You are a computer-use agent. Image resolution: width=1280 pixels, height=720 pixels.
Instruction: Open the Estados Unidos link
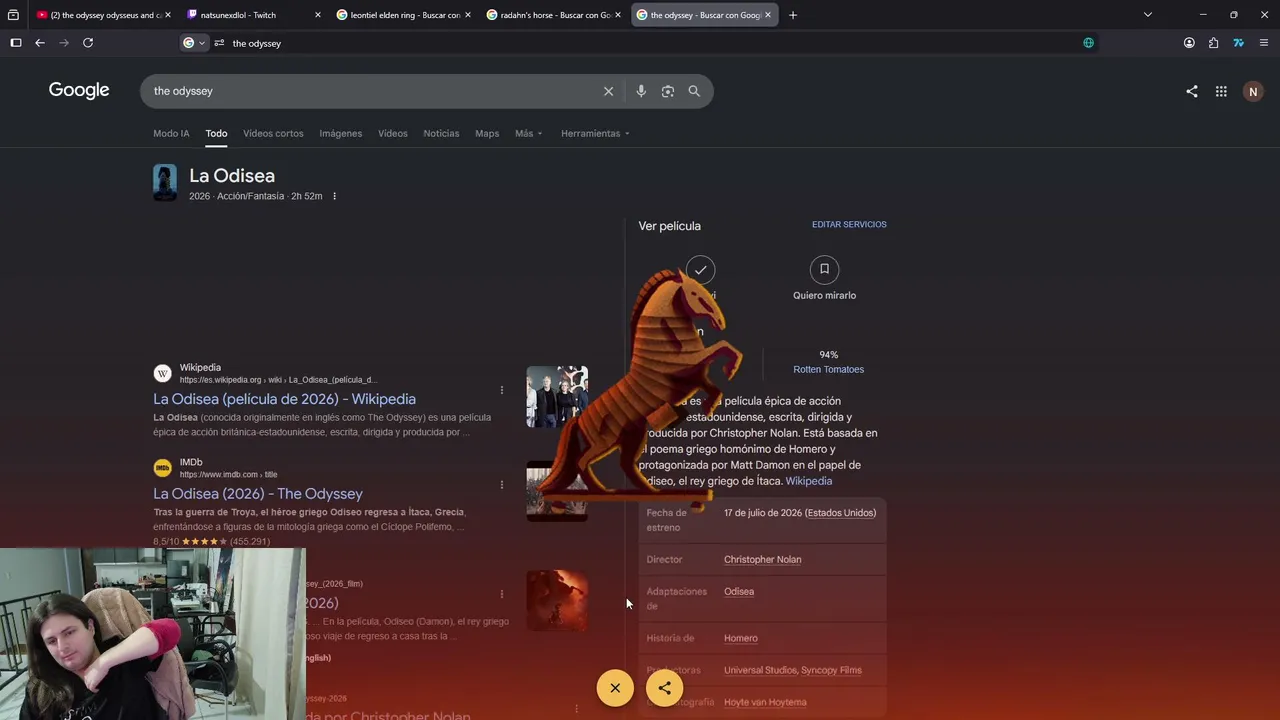coord(841,513)
